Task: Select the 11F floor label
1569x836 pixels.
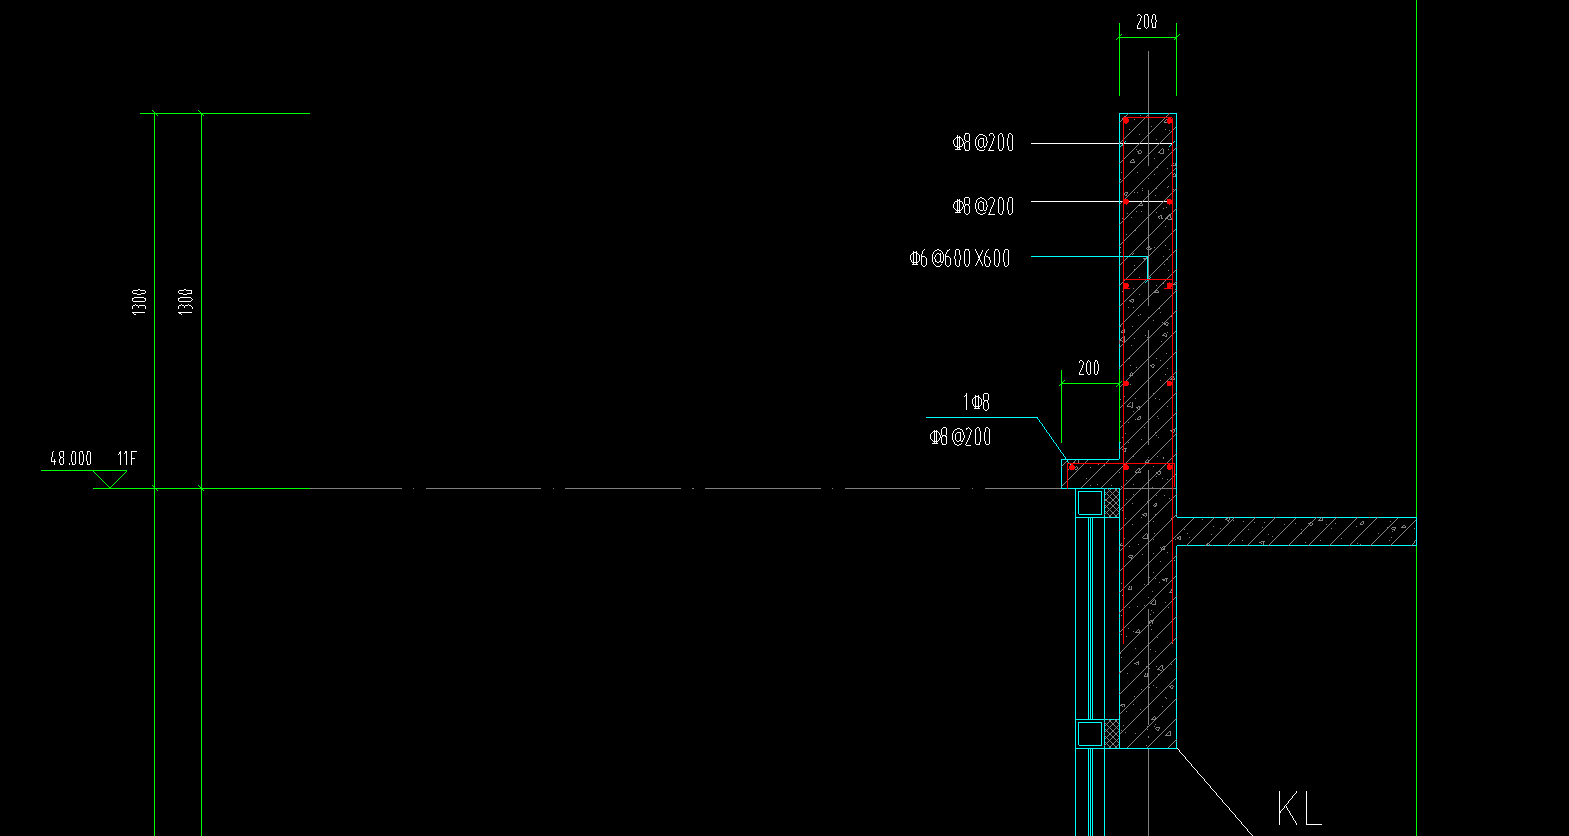Action: pyautogui.click(x=127, y=459)
